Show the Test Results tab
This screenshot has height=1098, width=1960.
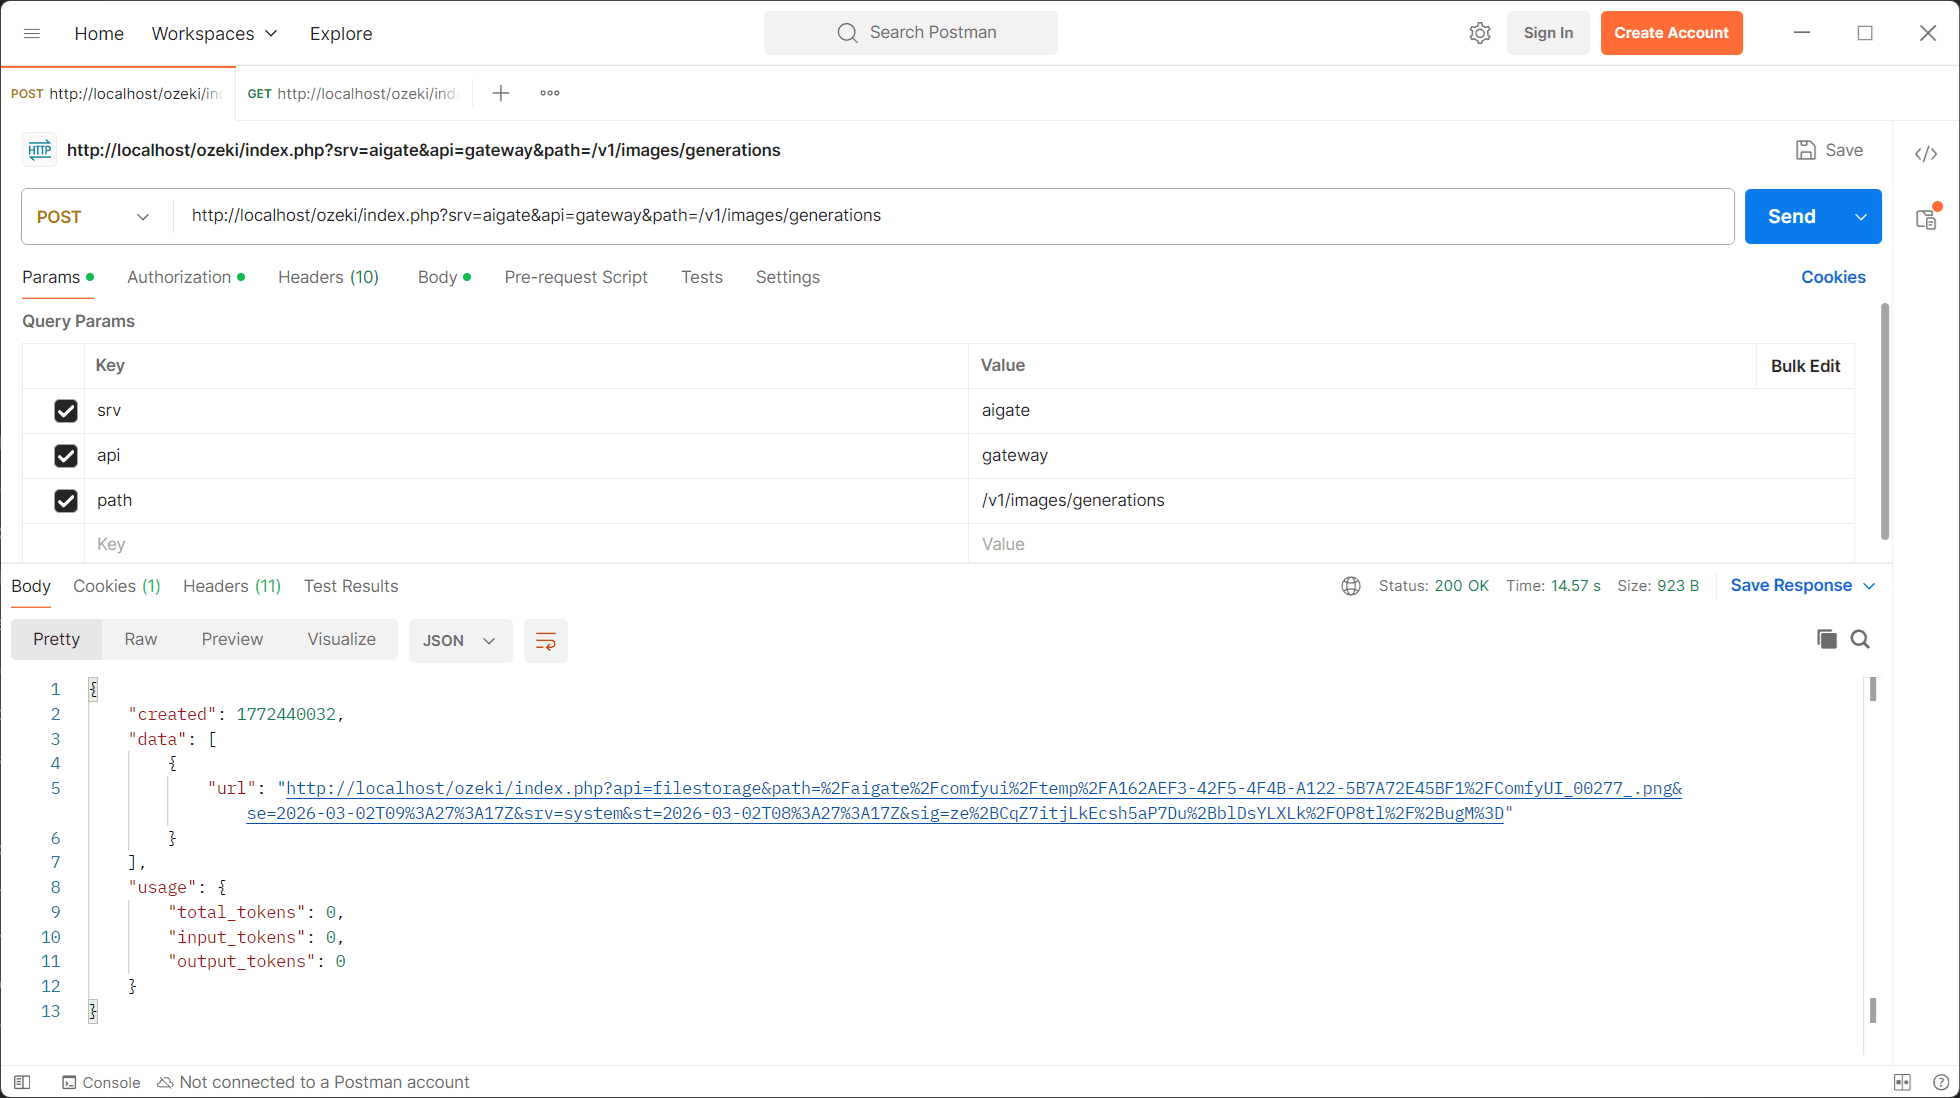[351, 587]
